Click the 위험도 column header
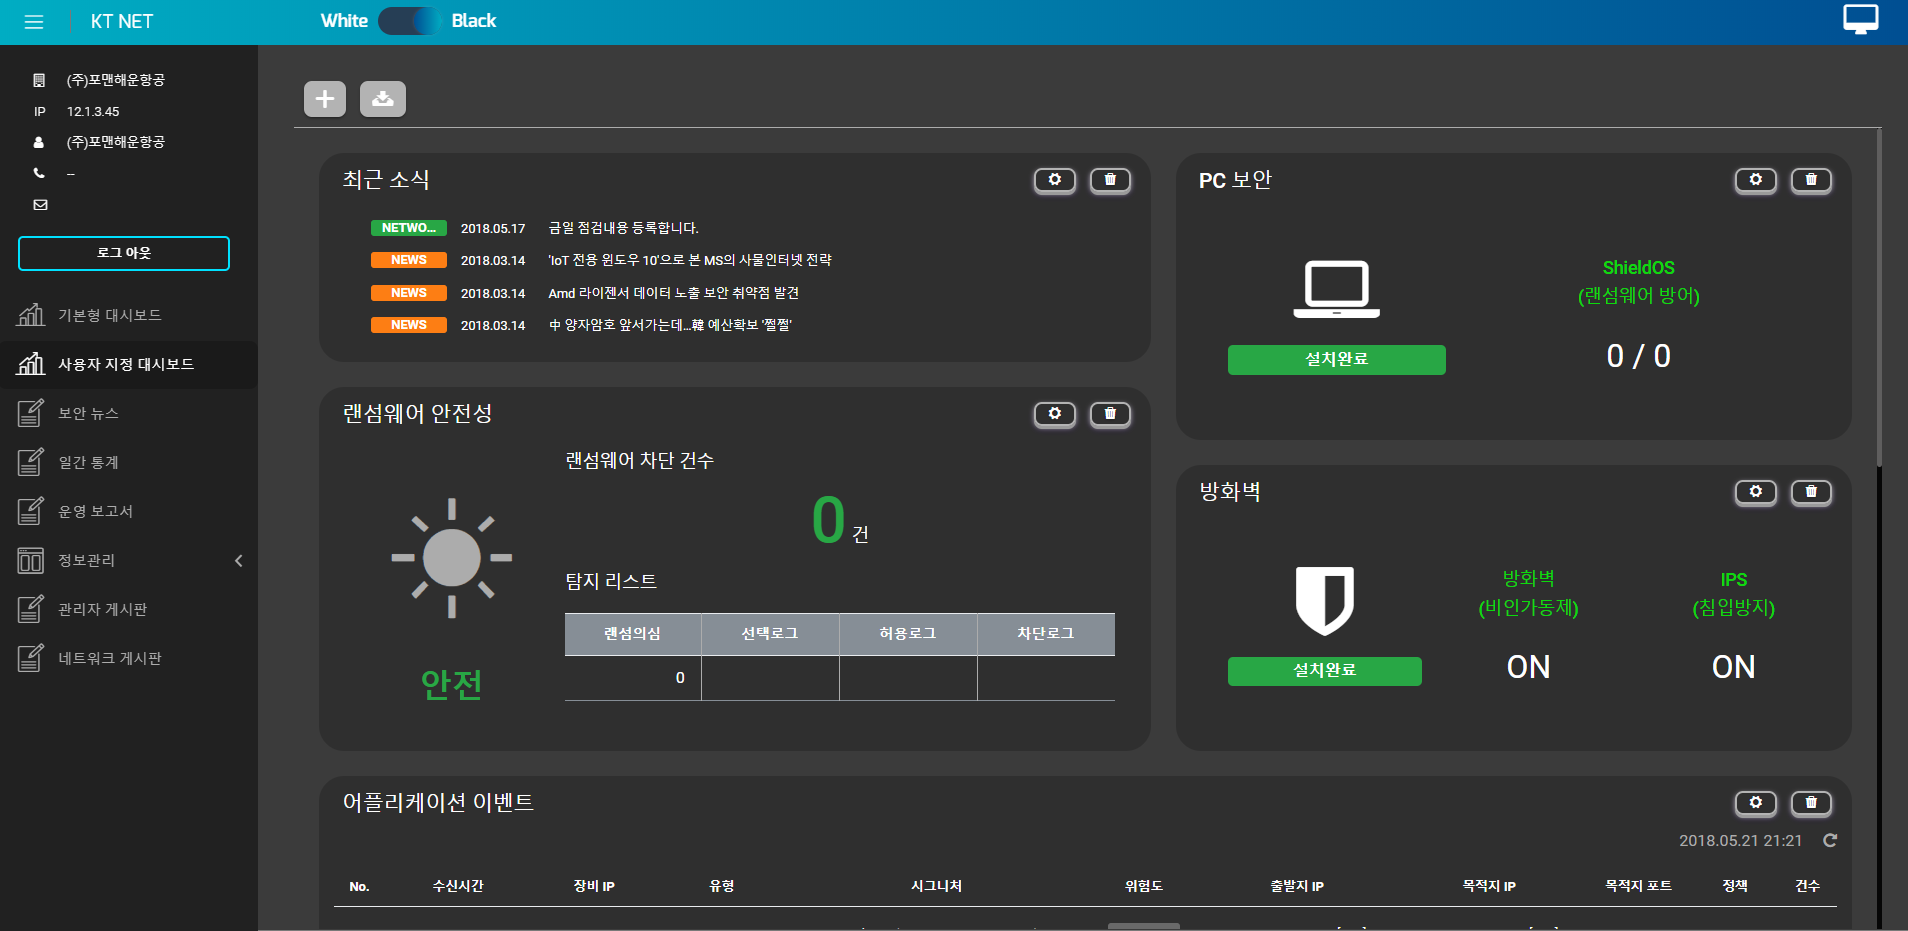 (1144, 886)
